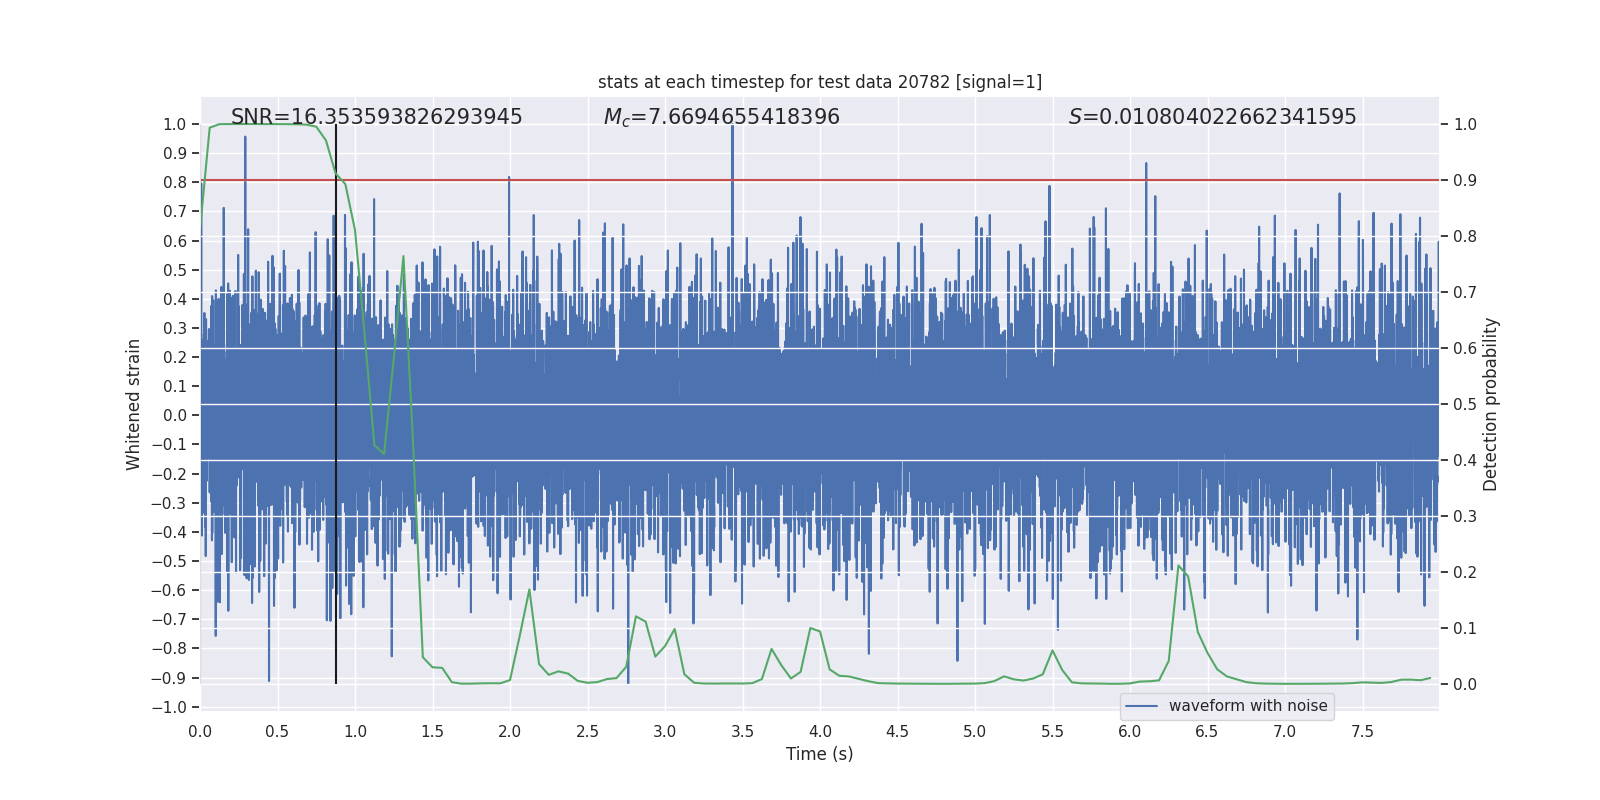
Task: Click the 0.7 whitened strain tick label
Action: point(175,212)
